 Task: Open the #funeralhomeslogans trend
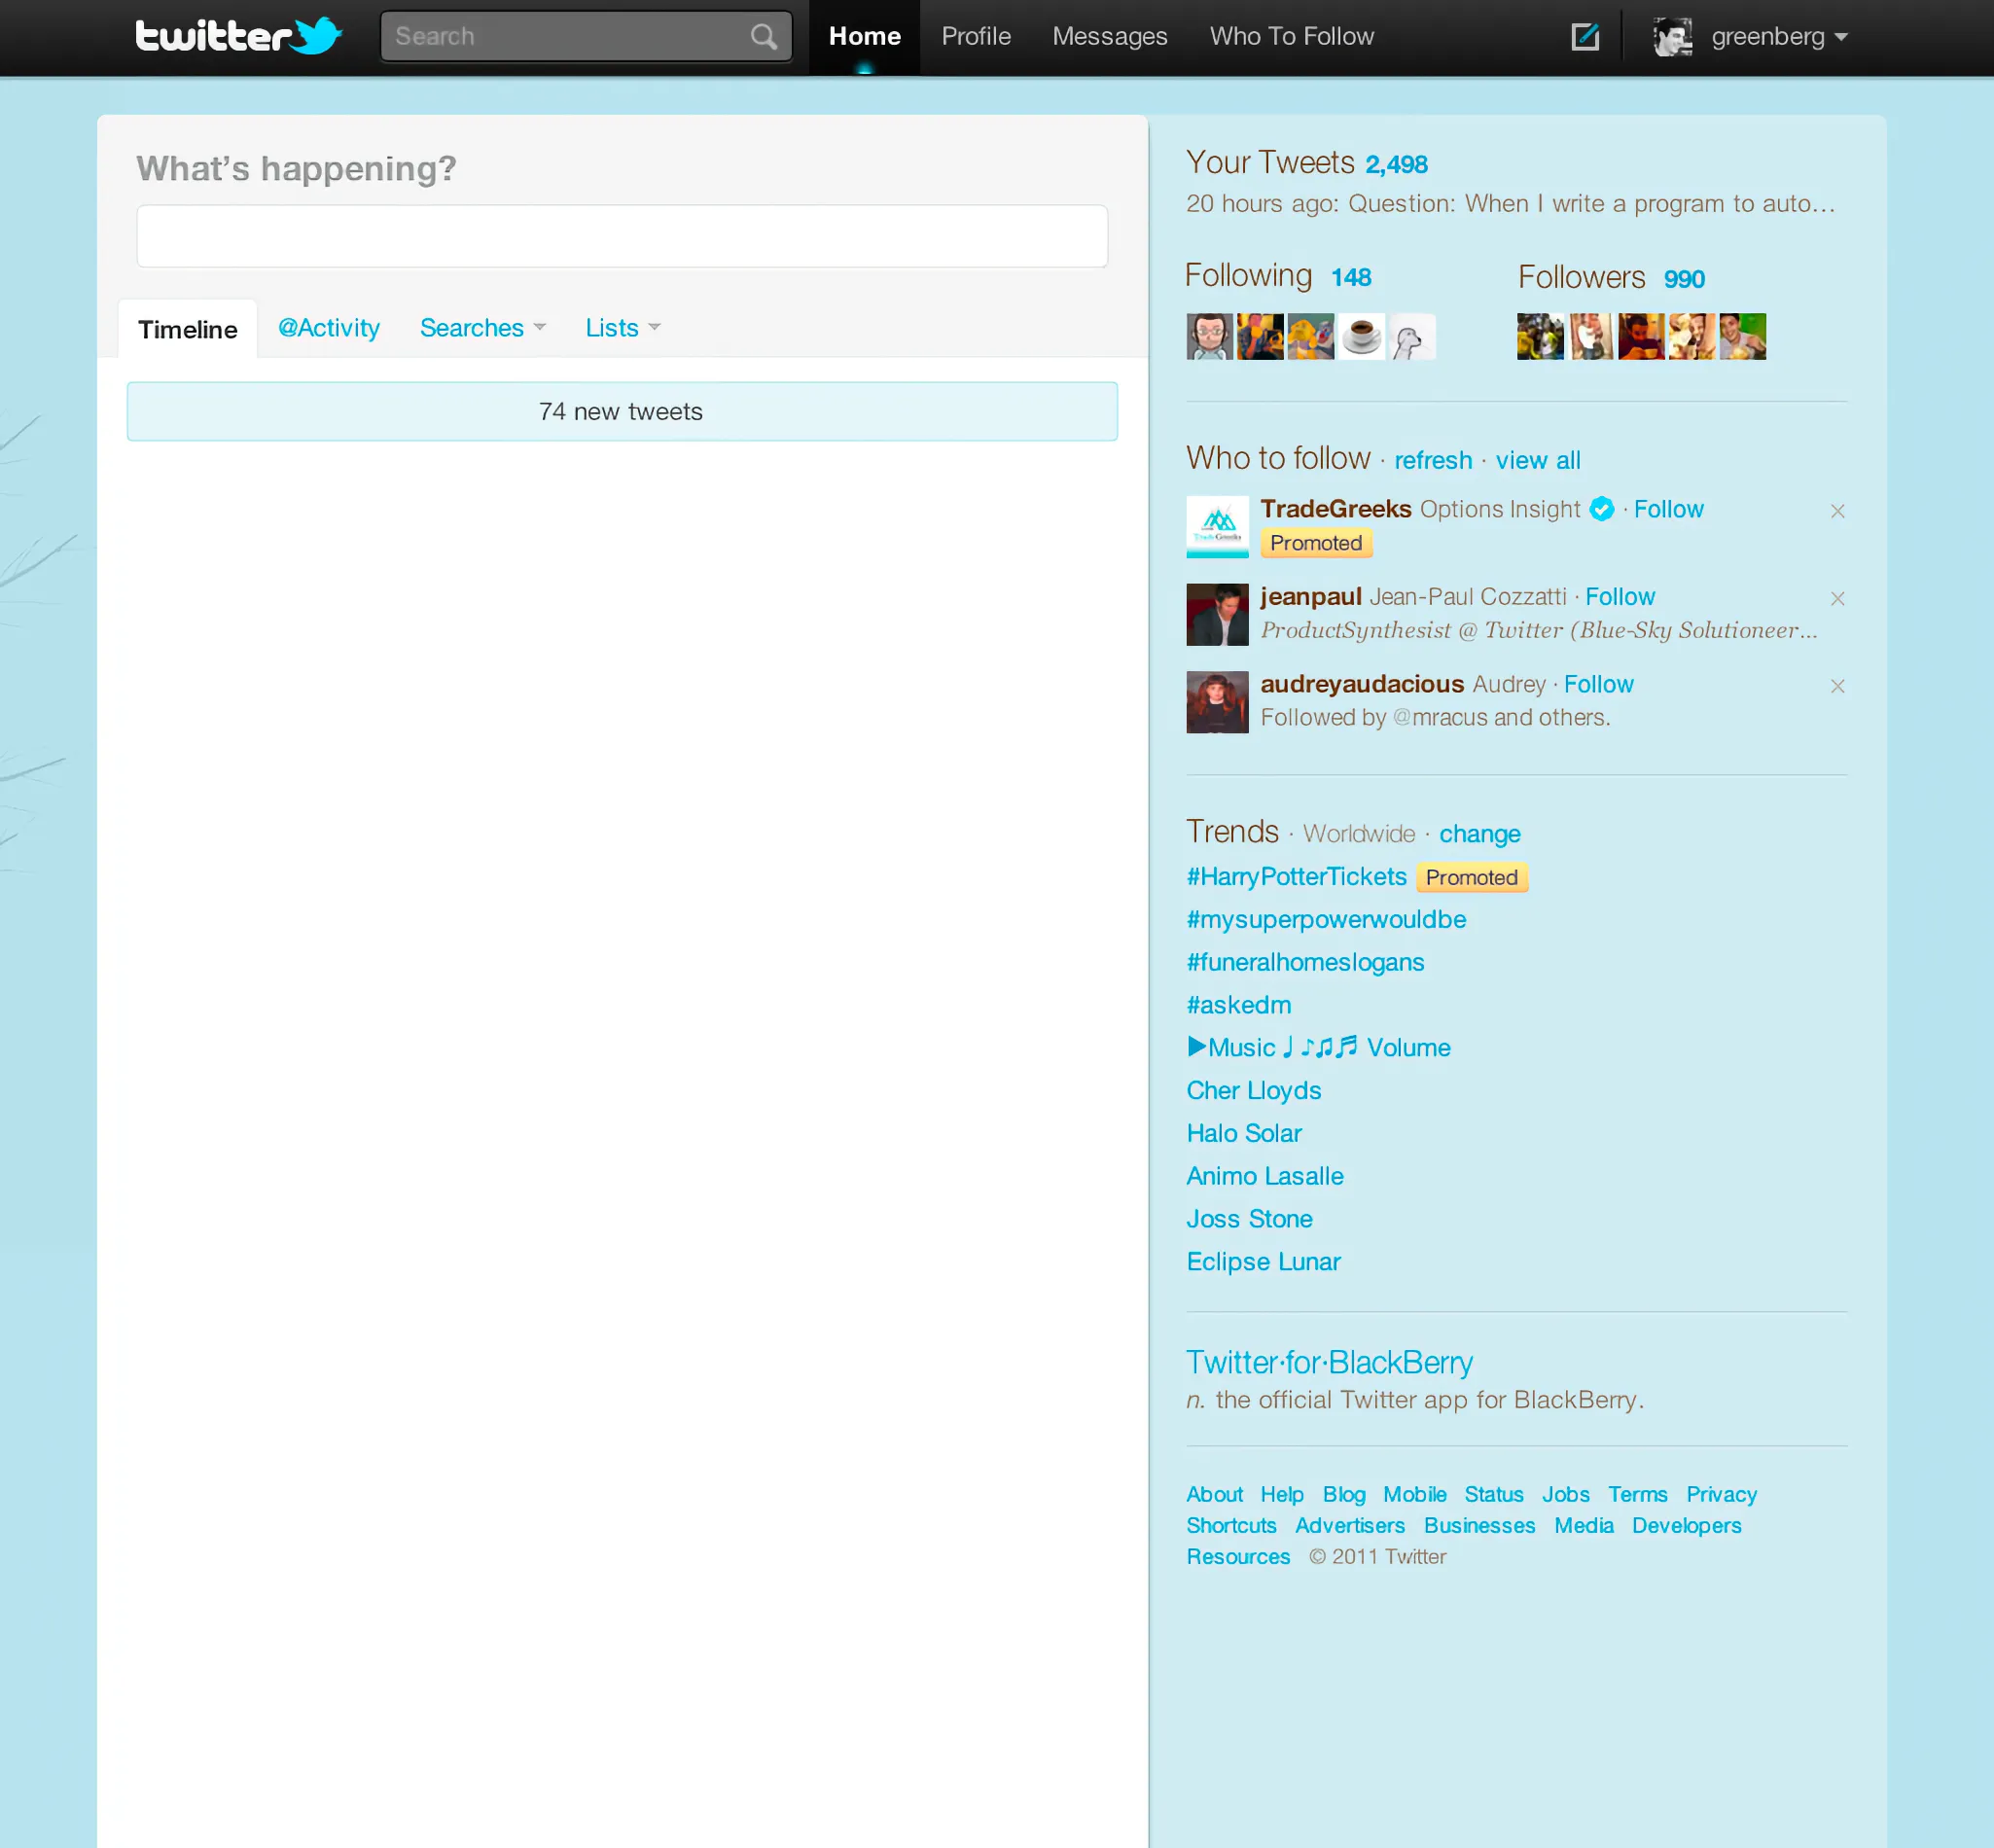click(x=1305, y=962)
